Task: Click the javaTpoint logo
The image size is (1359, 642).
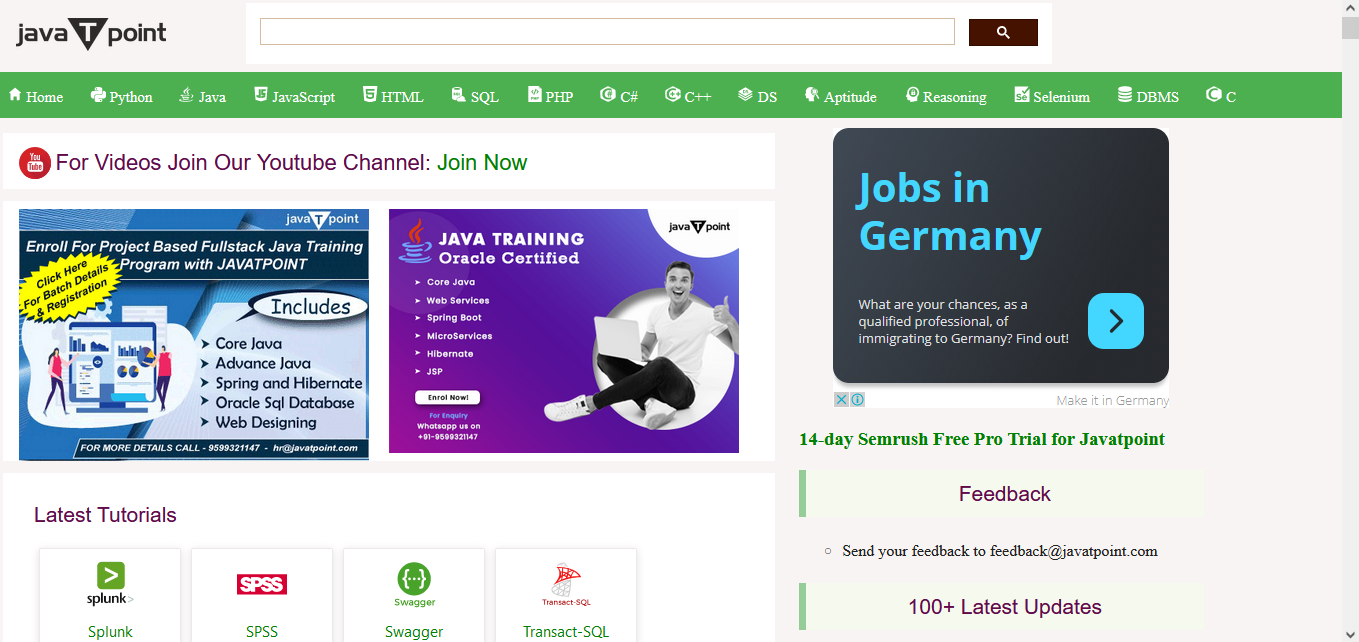Action: [x=91, y=34]
